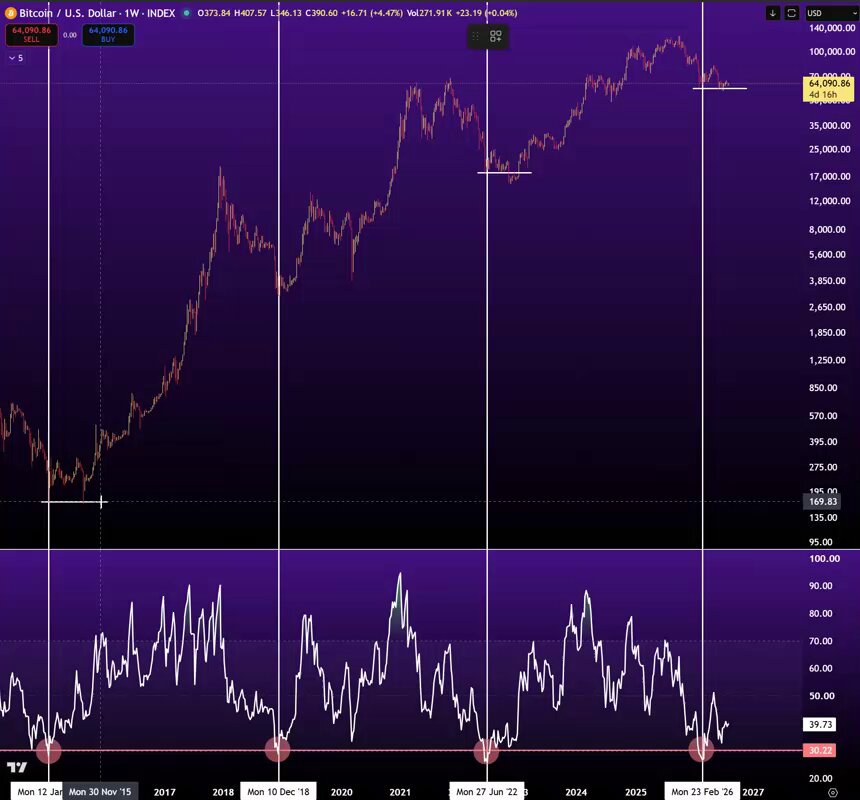860x800 pixels.
Task: Click the 2020 label on time axis
Action: pos(342,792)
